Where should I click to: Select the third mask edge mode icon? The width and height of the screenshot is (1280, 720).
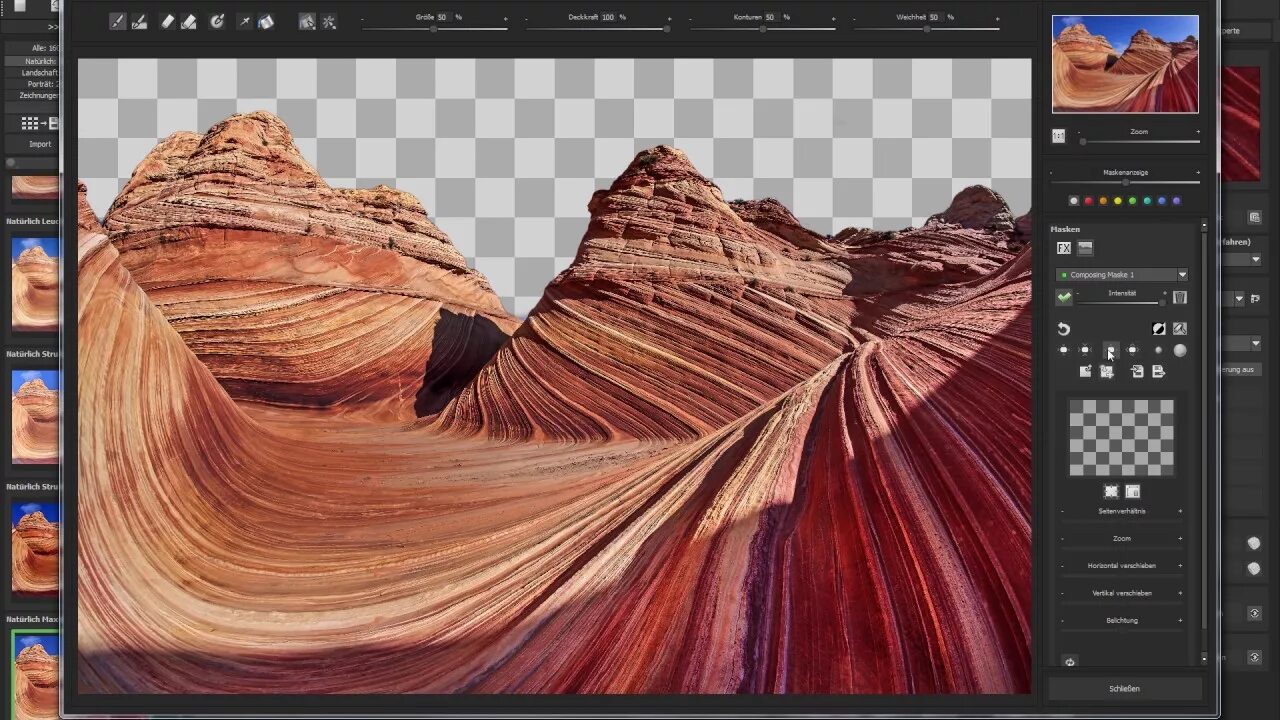pyautogui.click(x=1111, y=350)
